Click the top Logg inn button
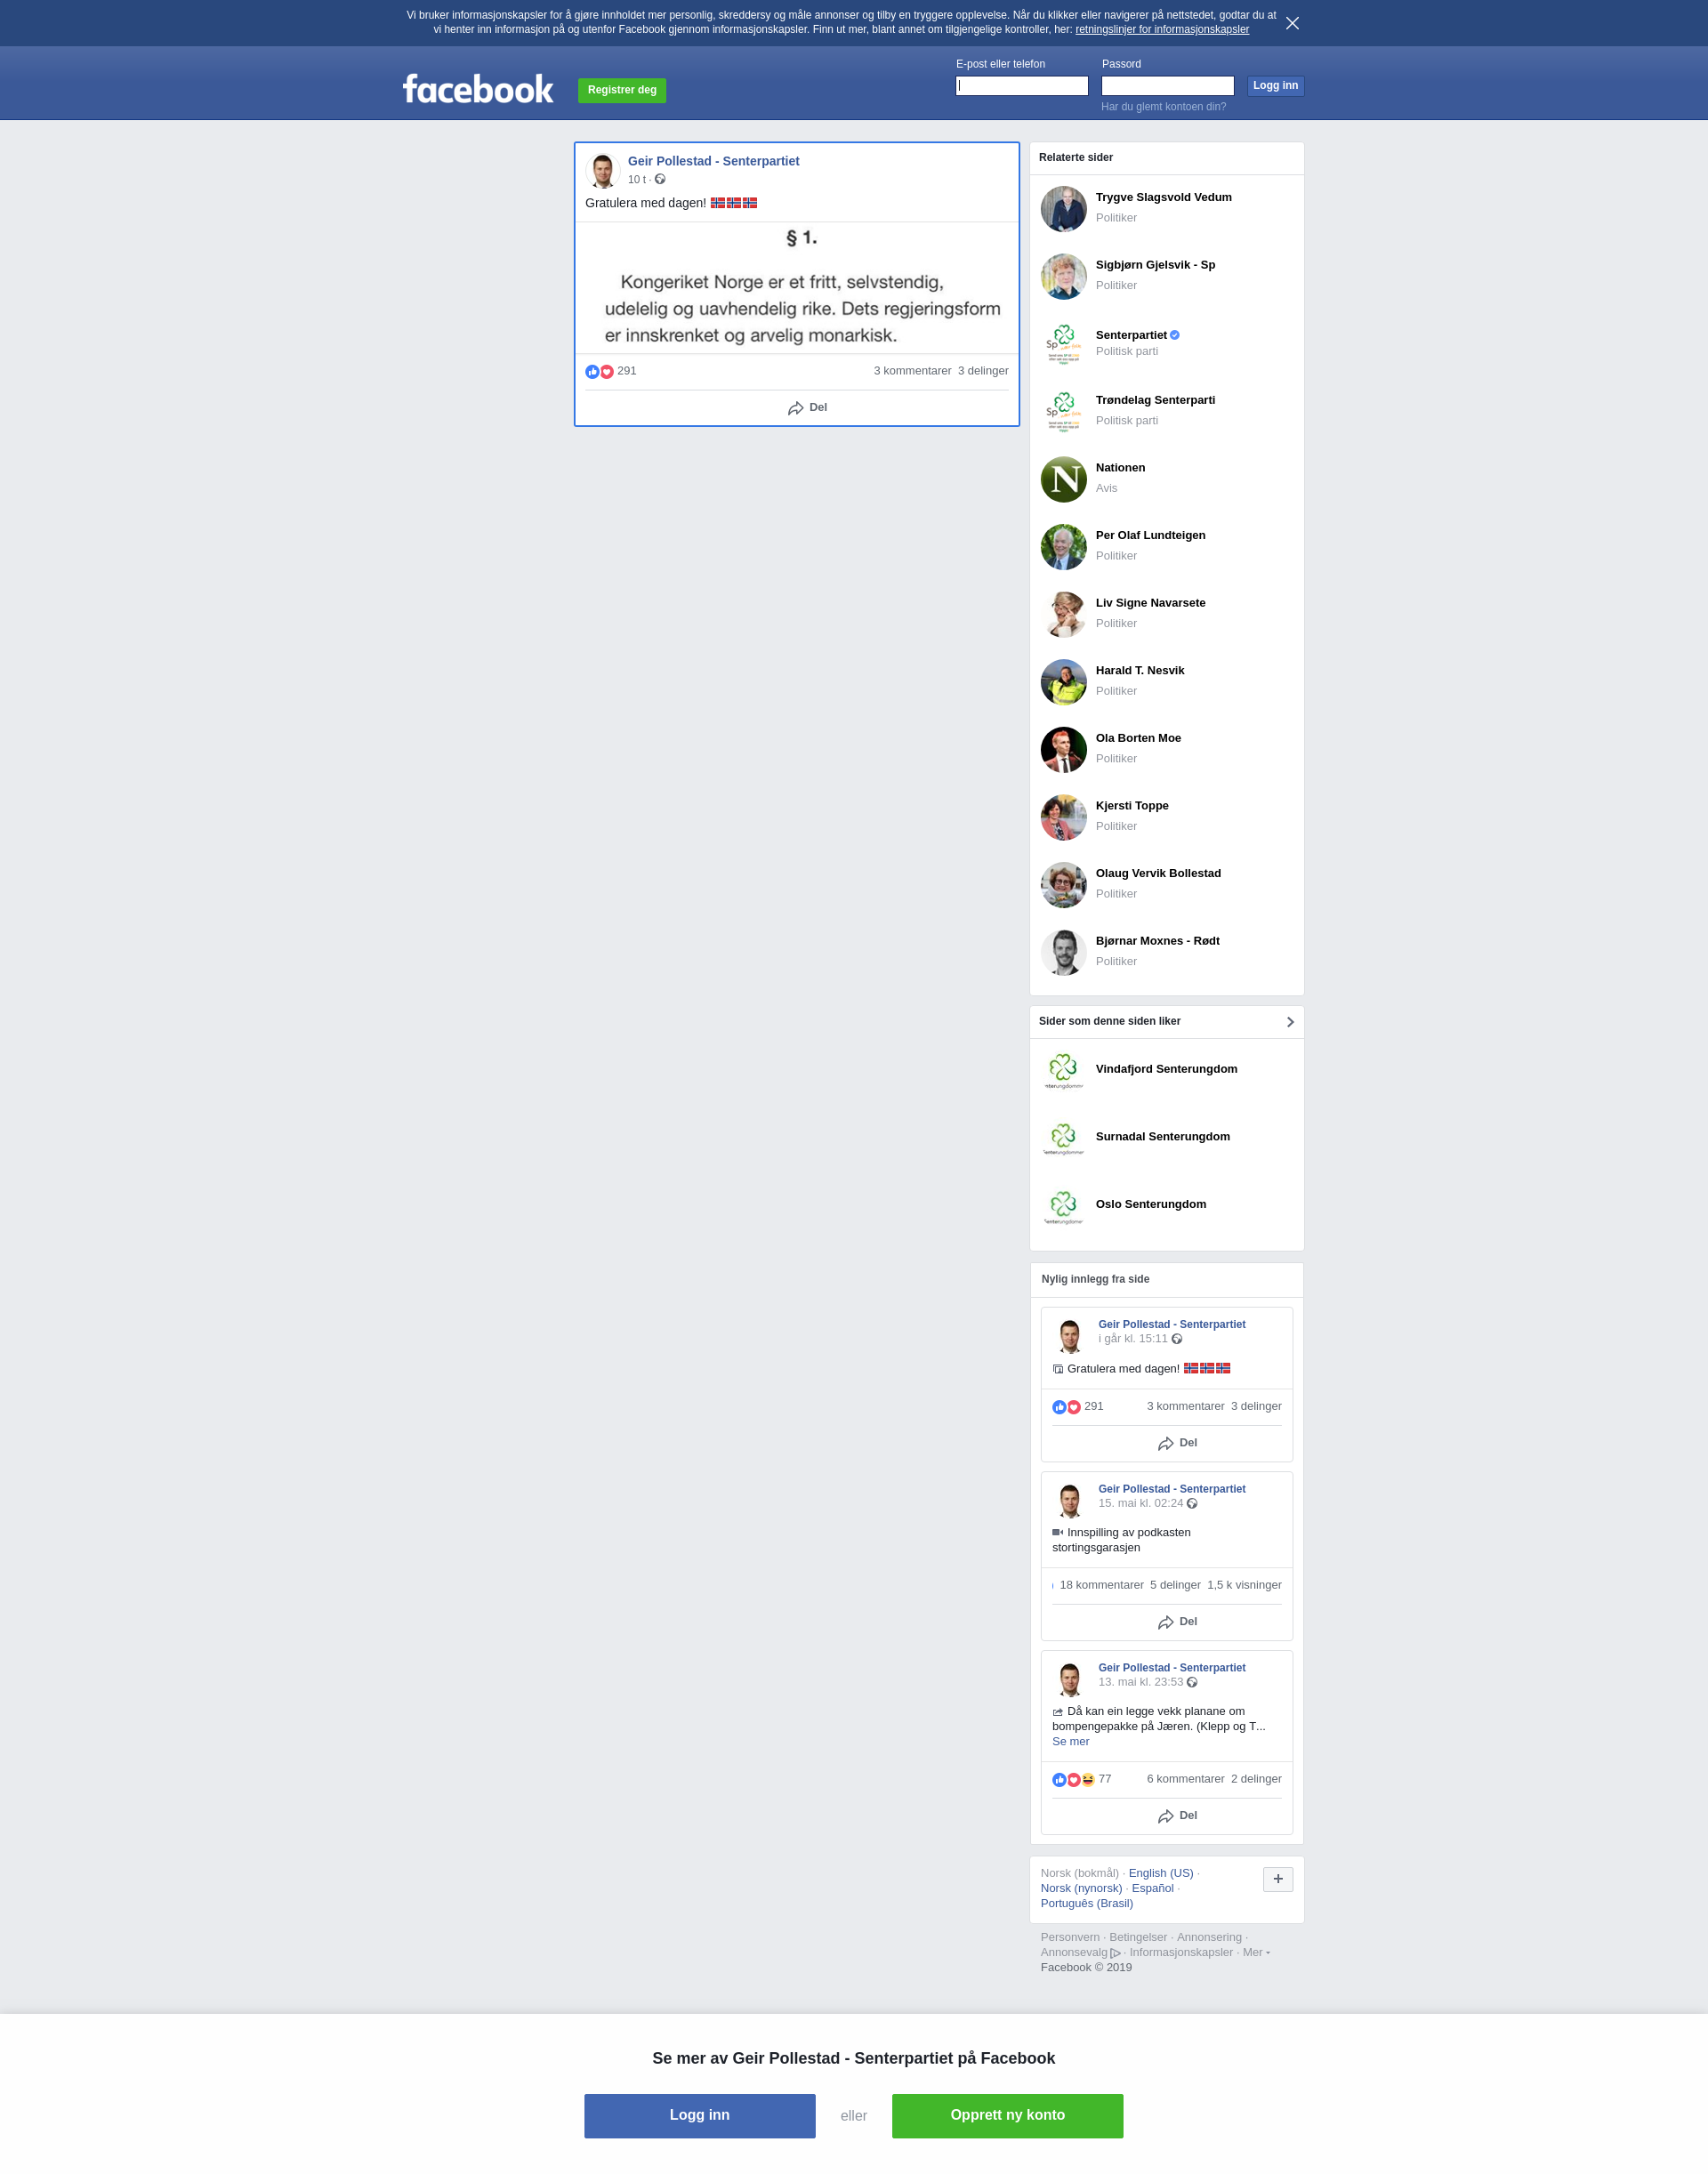This screenshot has width=1708, height=2174. (1275, 86)
